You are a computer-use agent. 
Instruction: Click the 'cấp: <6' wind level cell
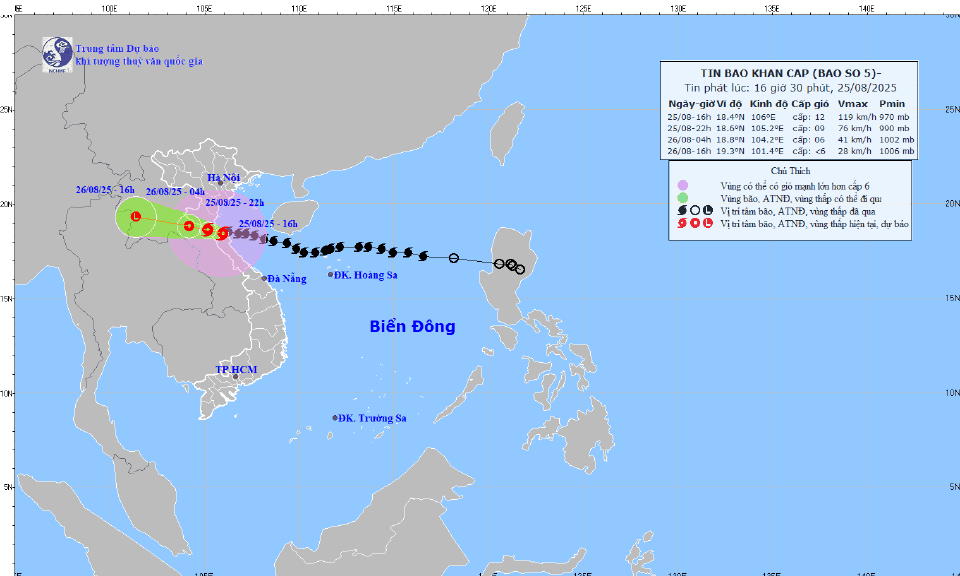click(x=809, y=151)
